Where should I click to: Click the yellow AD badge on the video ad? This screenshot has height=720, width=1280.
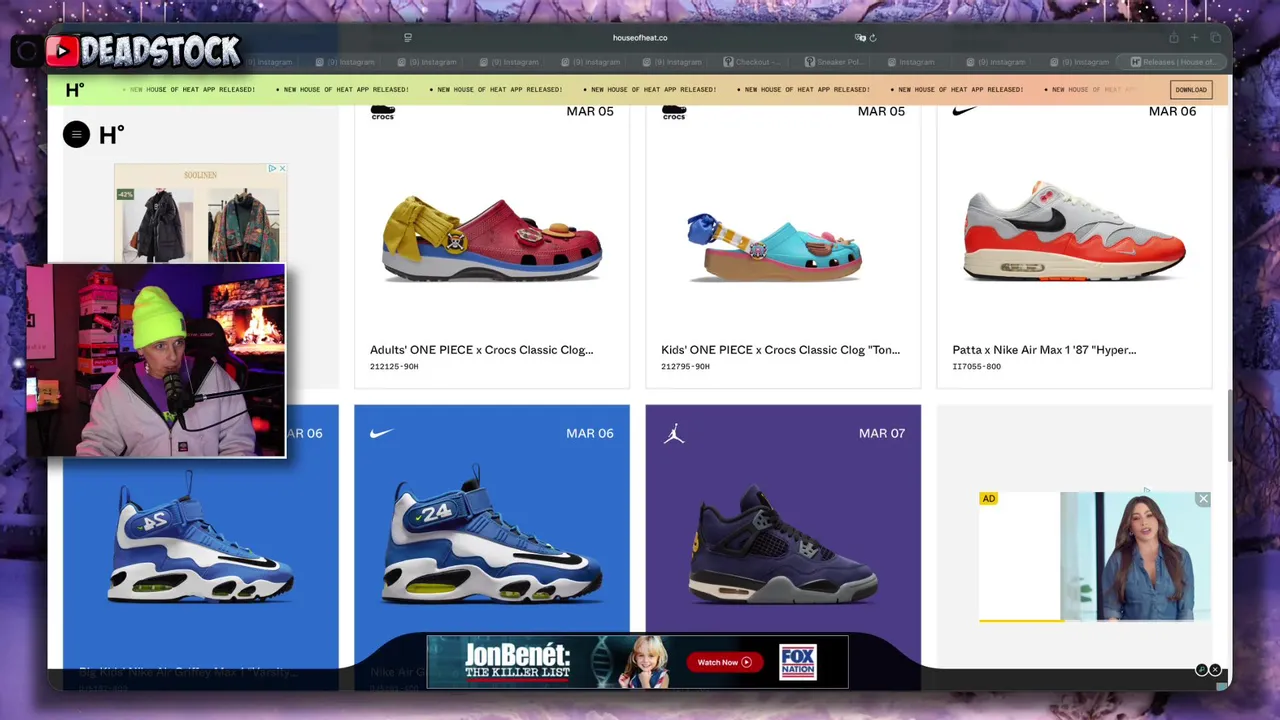tap(988, 499)
